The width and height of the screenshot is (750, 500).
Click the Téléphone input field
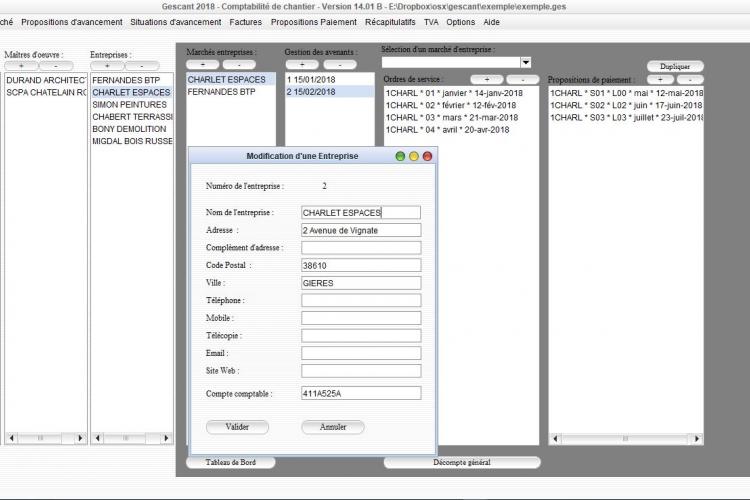pos(361,300)
